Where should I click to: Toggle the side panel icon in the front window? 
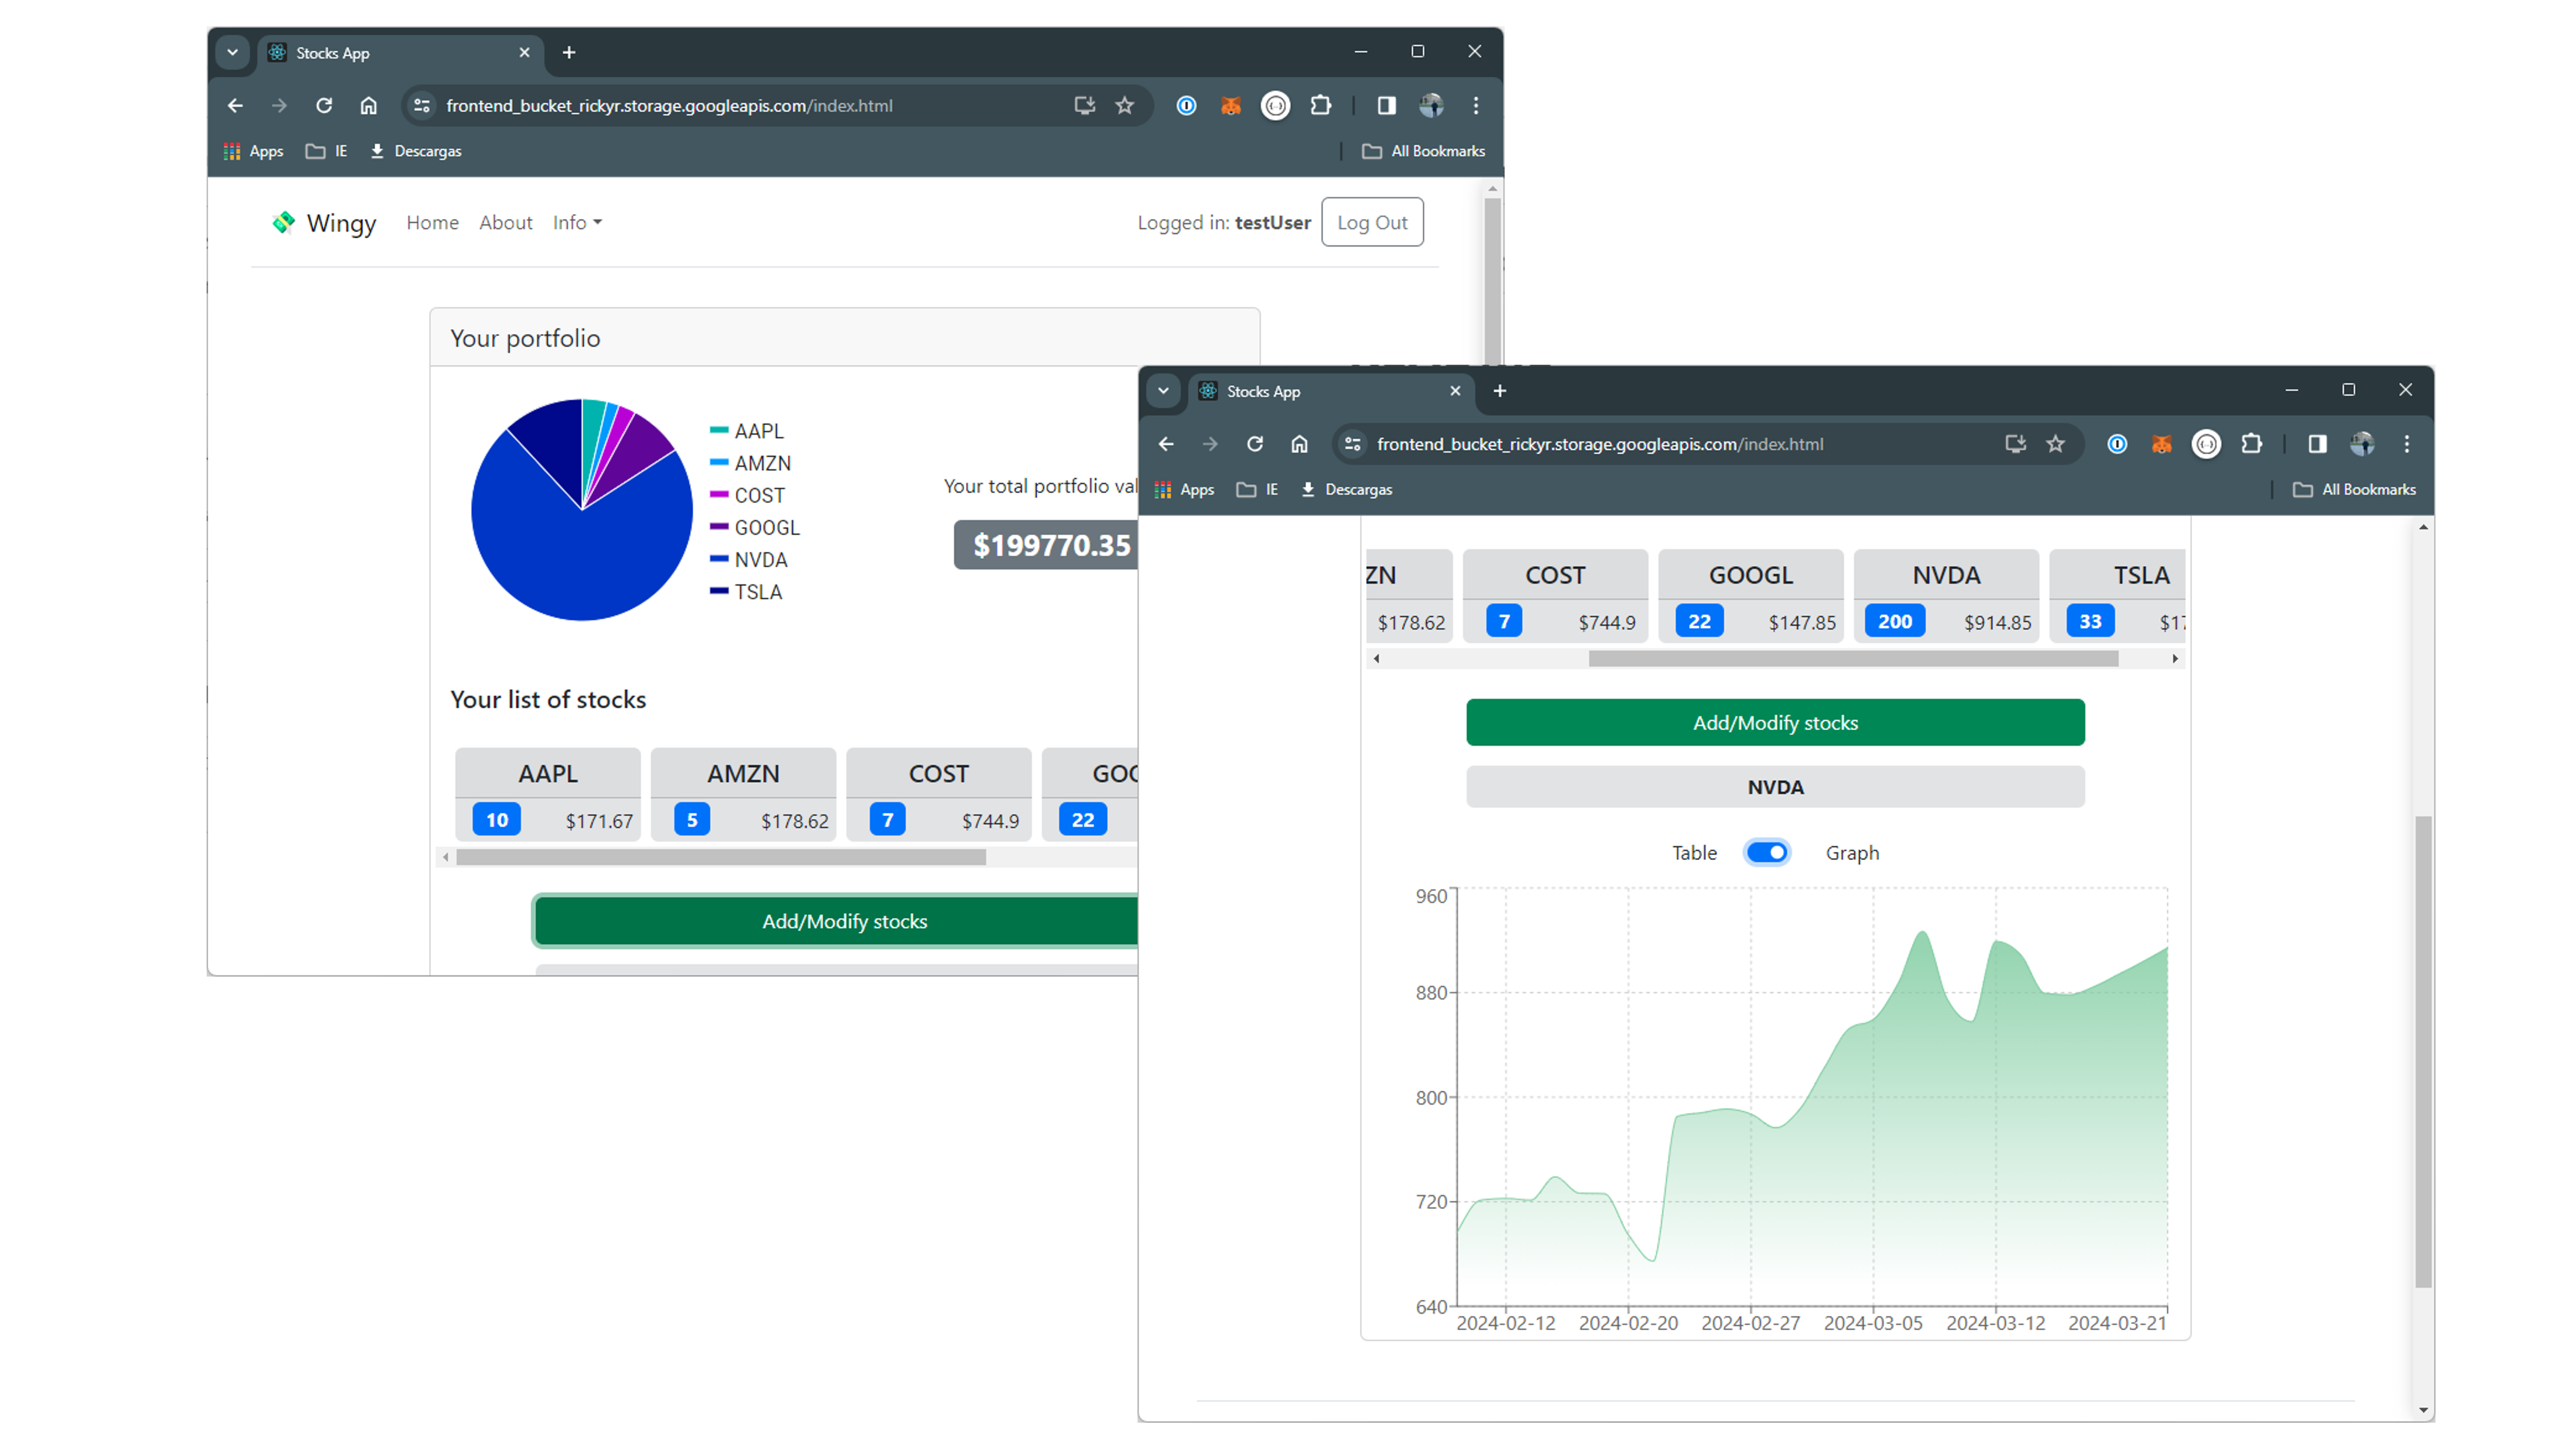tap(2317, 444)
